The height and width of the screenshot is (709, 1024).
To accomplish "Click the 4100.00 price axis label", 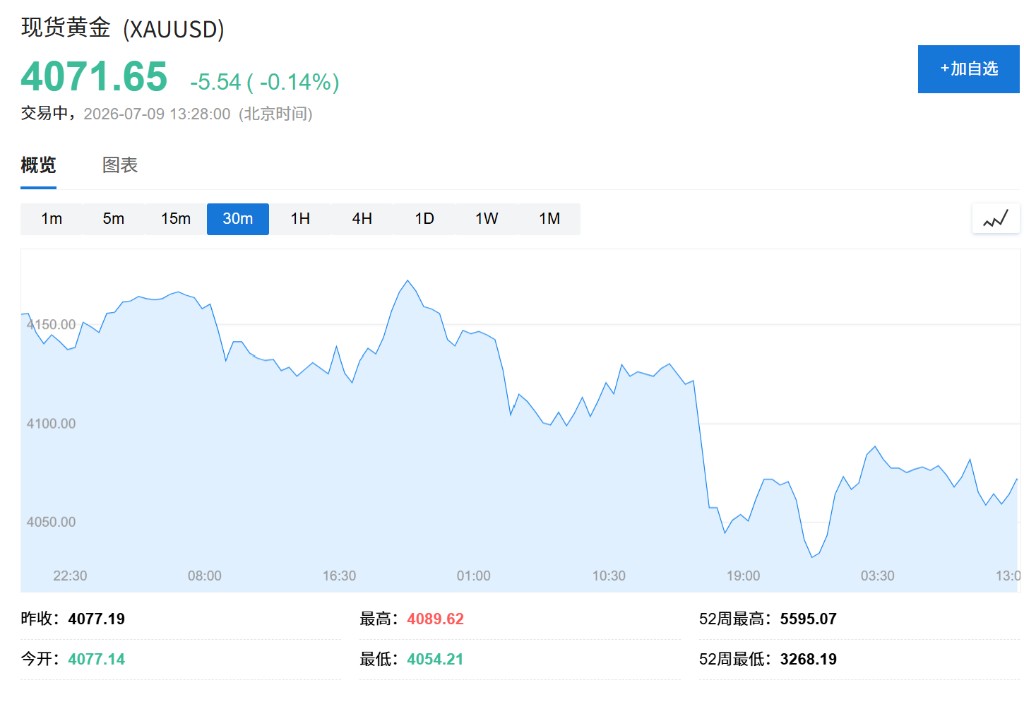I will (51, 424).
